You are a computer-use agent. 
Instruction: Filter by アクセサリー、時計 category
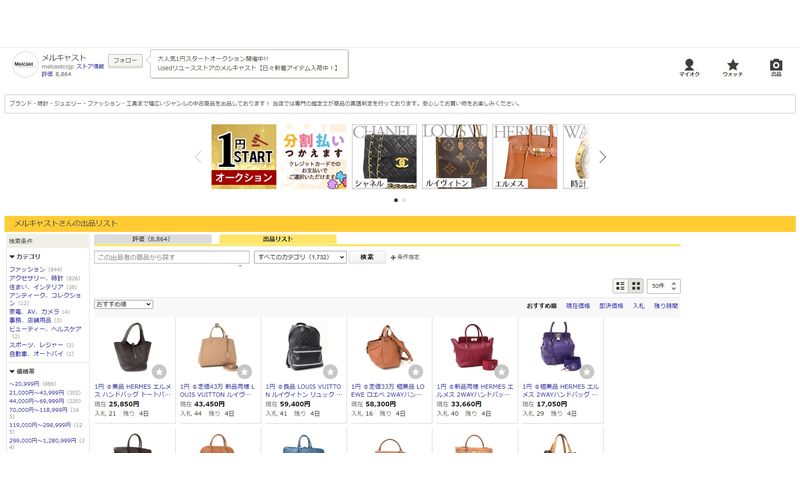(36, 279)
